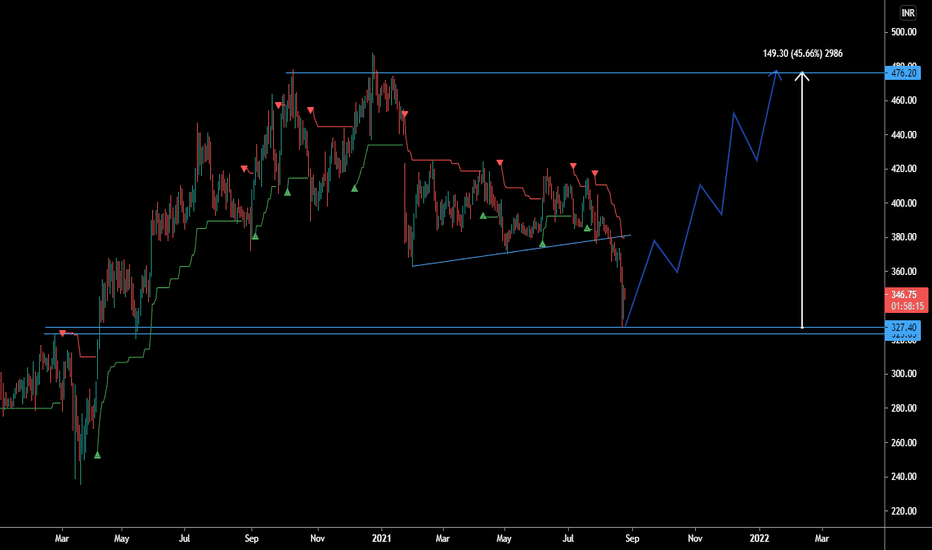Click the 149.30 (45.66%) 2986 measurement label
The image size is (932, 550).
[802, 54]
